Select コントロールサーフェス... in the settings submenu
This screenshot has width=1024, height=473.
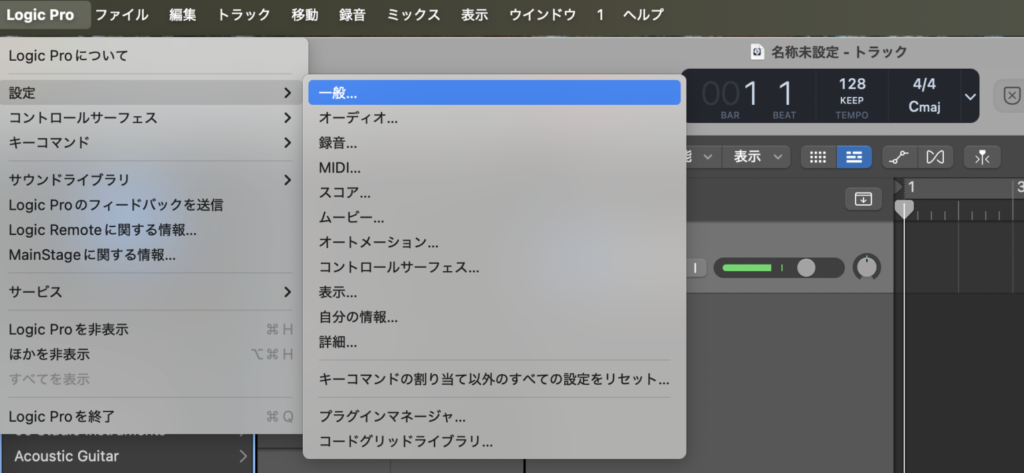(x=494, y=267)
